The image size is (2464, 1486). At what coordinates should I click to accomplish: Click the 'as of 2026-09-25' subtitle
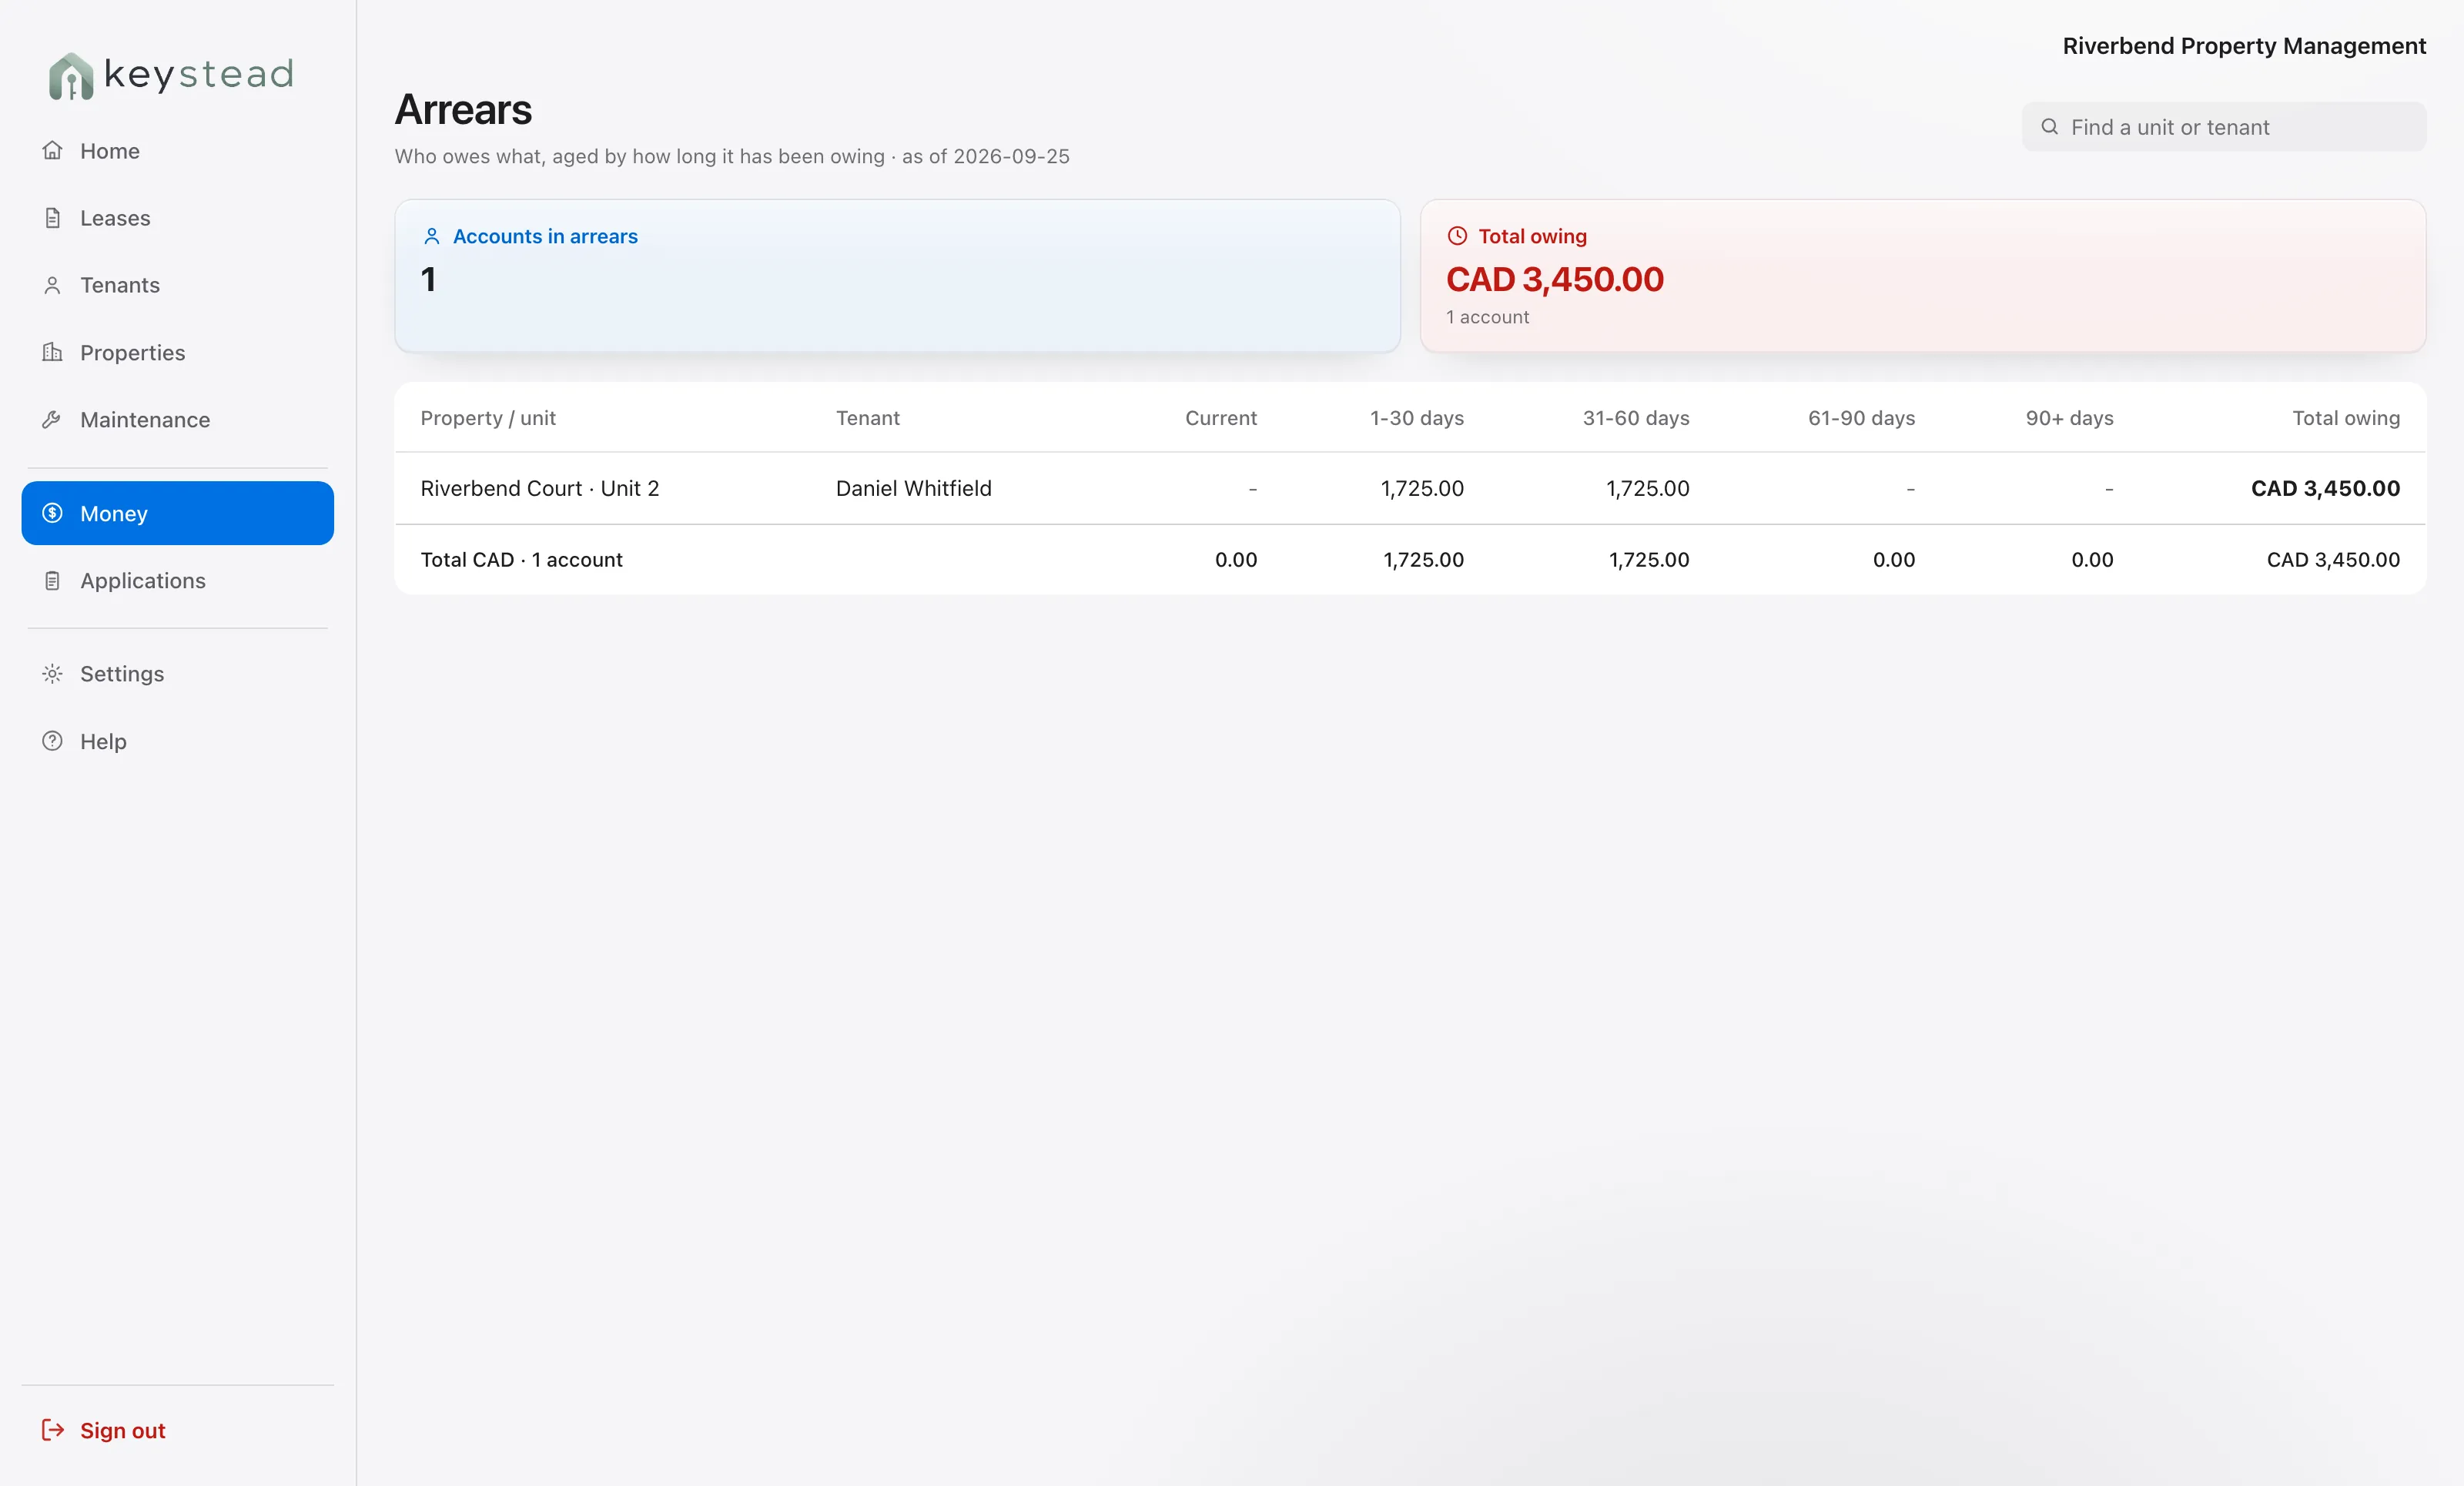[986, 156]
